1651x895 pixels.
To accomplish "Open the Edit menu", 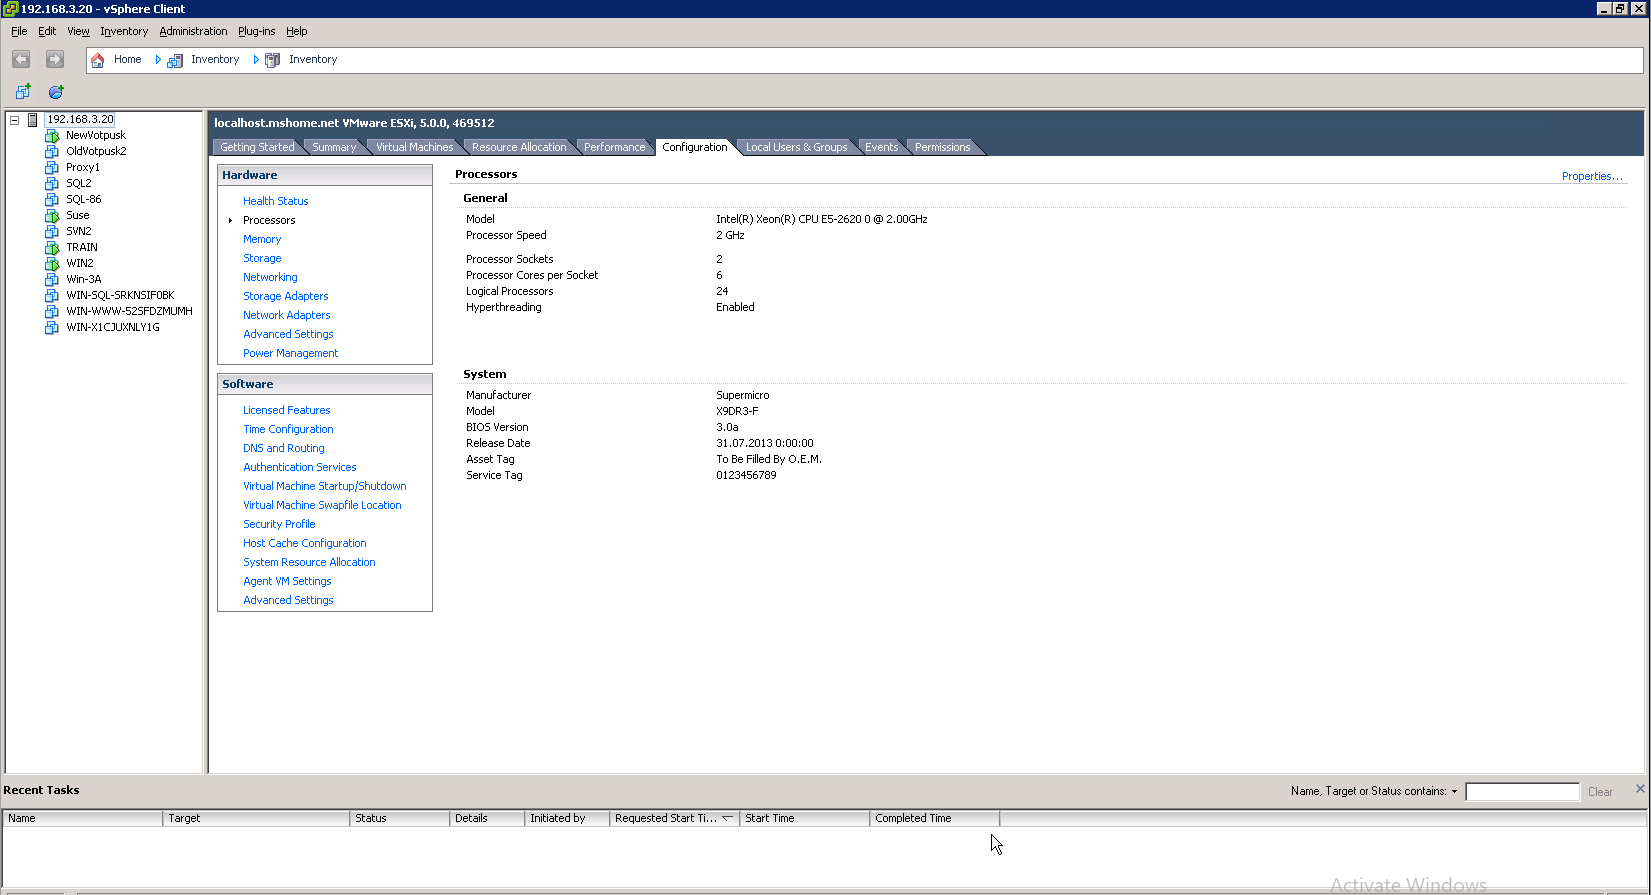I will click(x=47, y=31).
